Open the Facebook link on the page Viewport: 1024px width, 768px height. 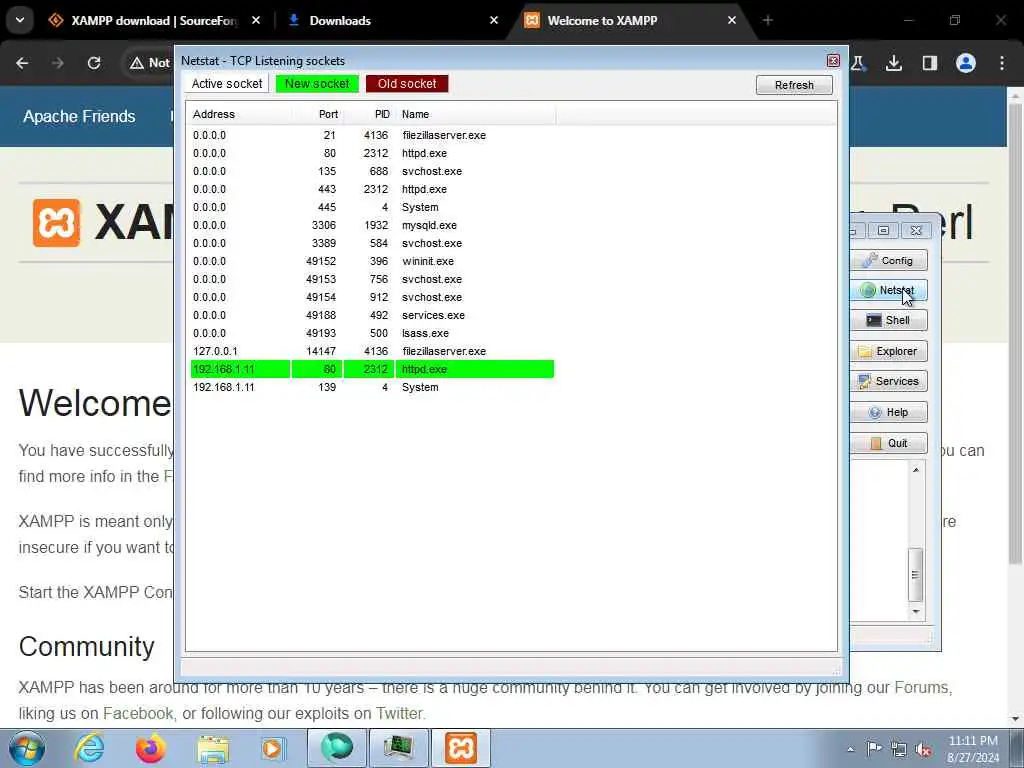[x=138, y=713]
